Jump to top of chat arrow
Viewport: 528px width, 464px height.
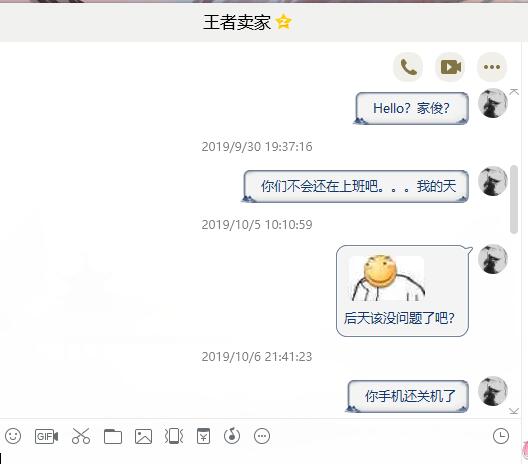pos(514,92)
